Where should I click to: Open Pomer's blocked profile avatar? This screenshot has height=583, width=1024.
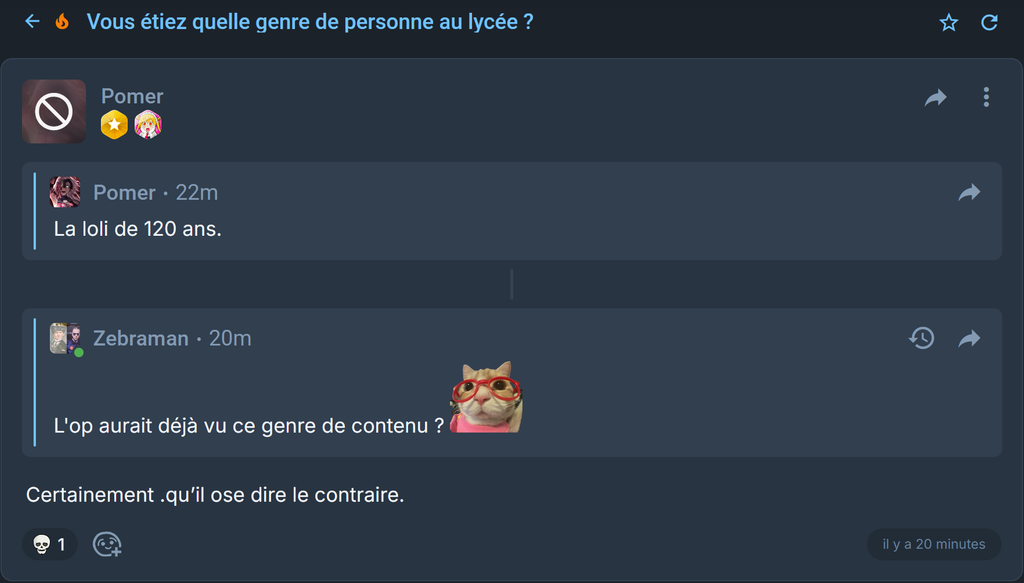(x=54, y=112)
